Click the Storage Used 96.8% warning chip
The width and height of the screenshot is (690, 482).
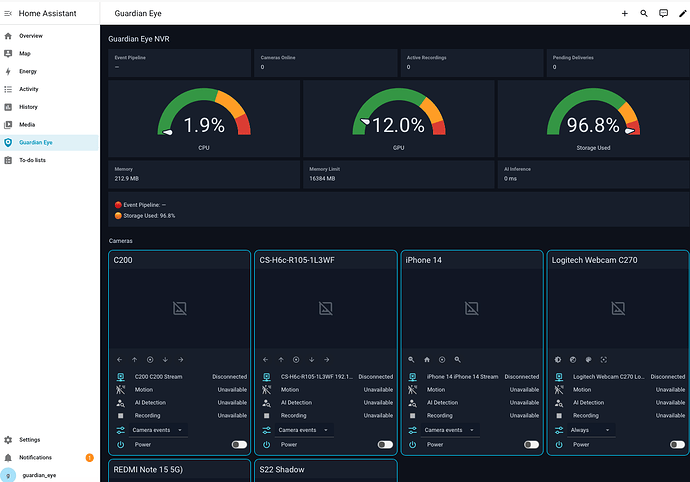(145, 216)
